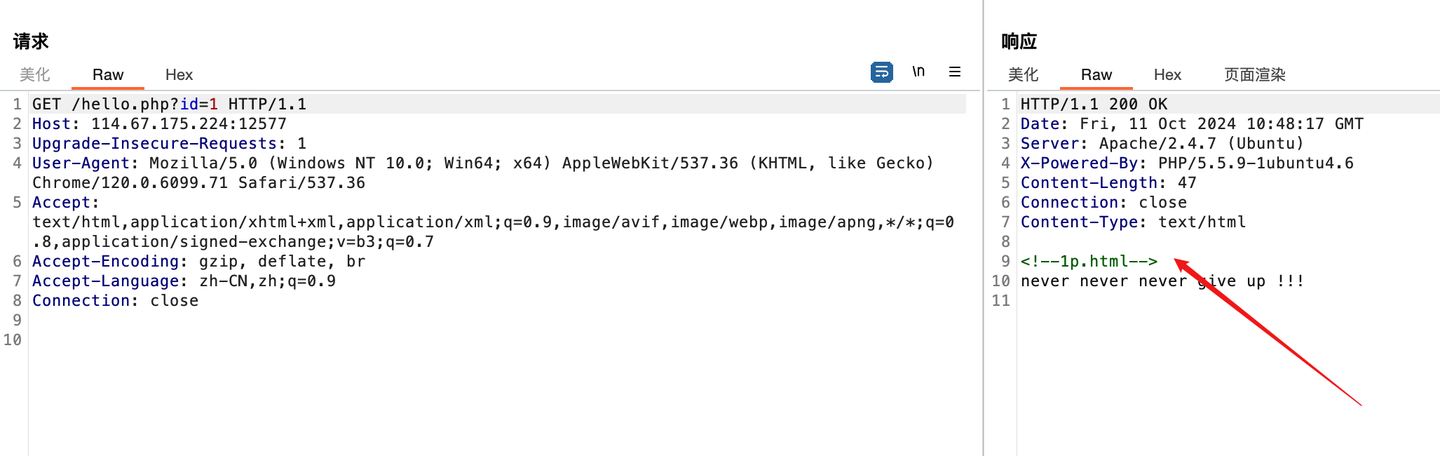The height and width of the screenshot is (456, 1440).
Task: Toggle the \n non-printable characters display
Action: (x=918, y=72)
